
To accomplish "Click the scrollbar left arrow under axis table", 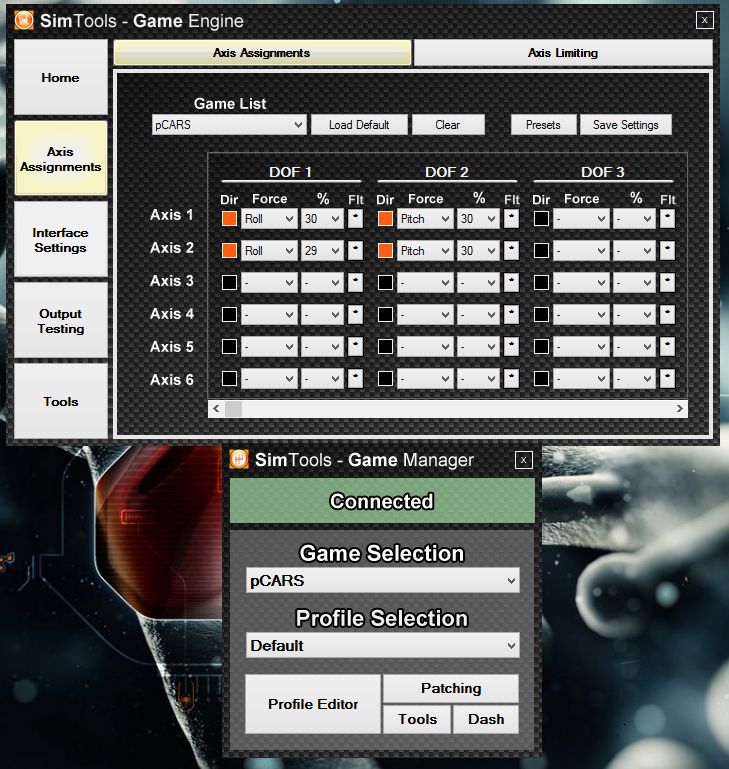I will [216, 409].
